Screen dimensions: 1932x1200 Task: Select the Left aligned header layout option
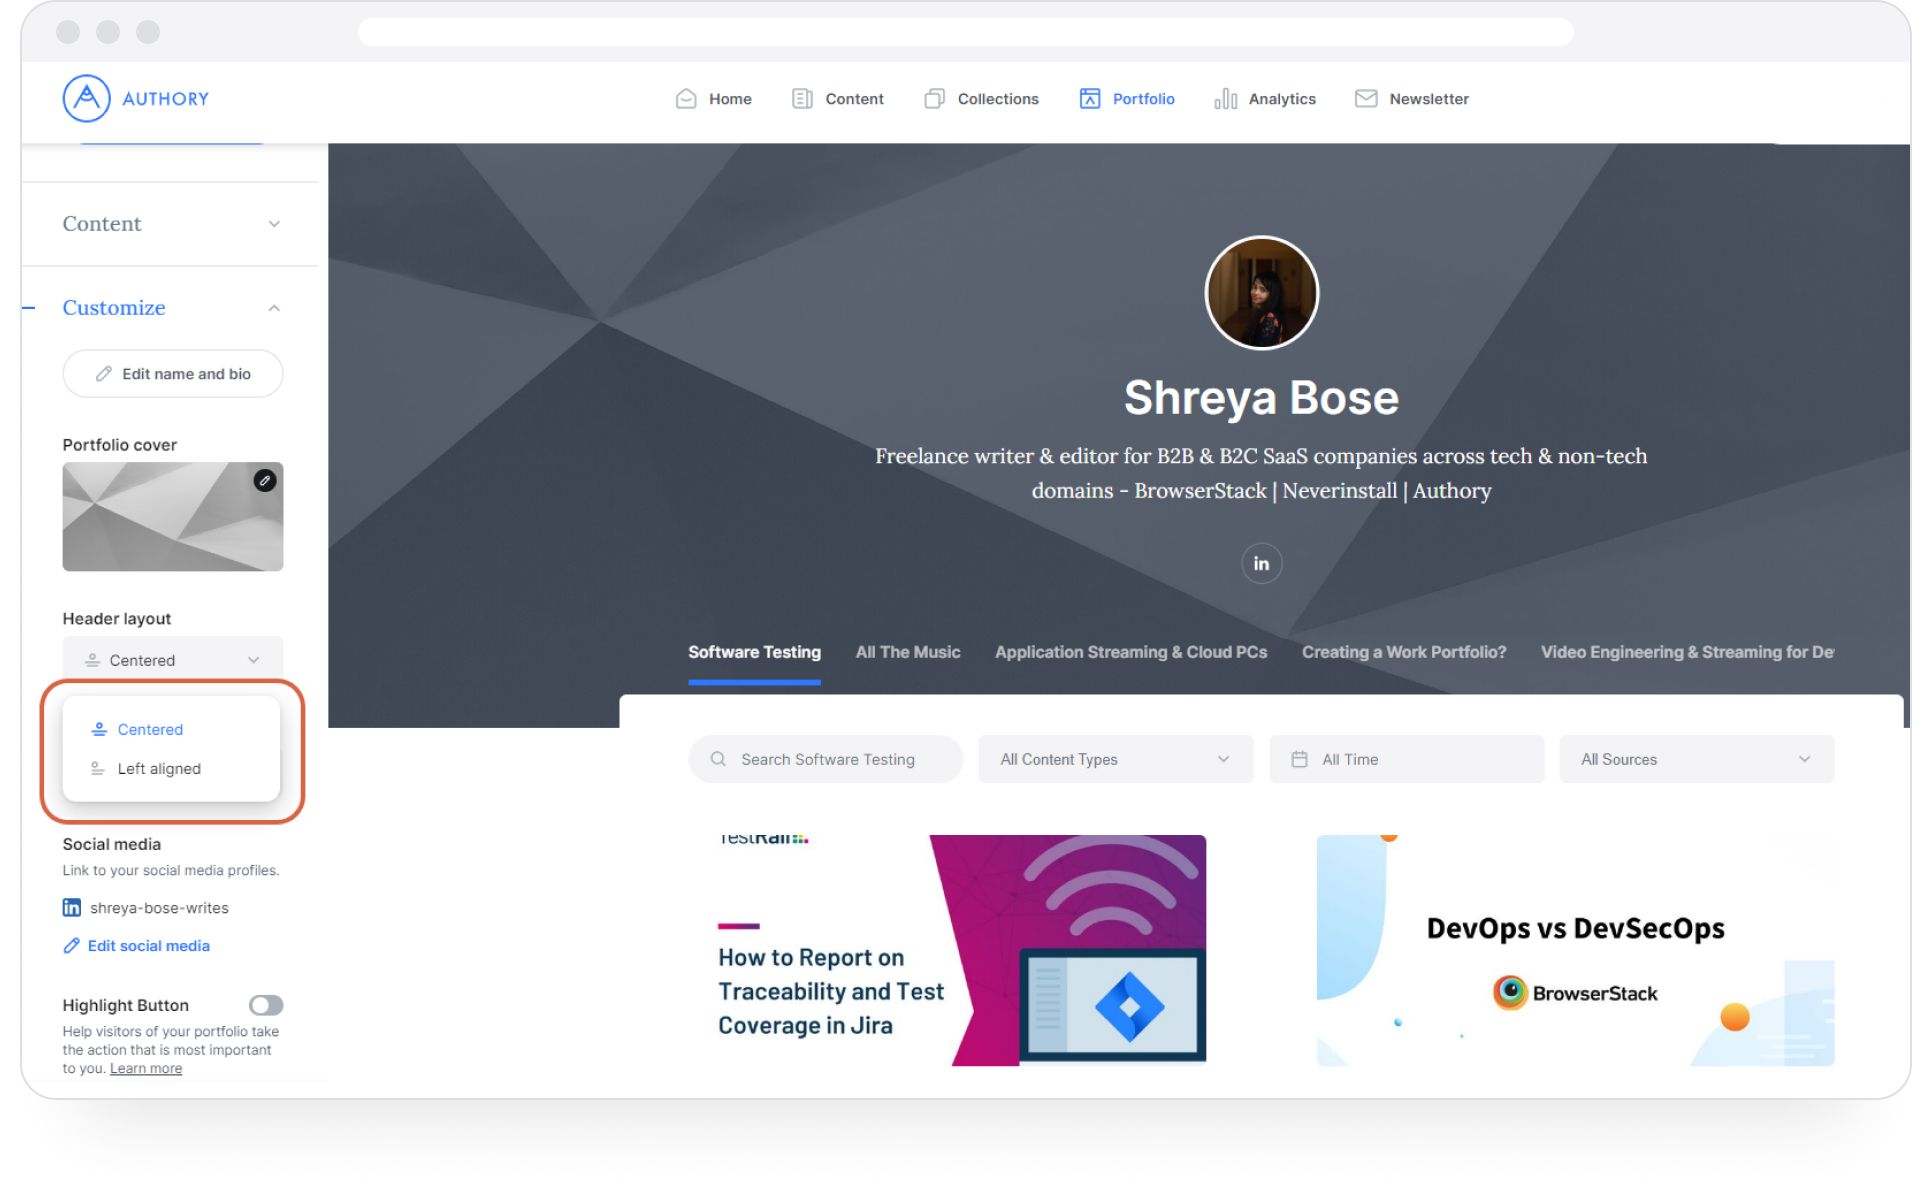pyautogui.click(x=158, y=769)
